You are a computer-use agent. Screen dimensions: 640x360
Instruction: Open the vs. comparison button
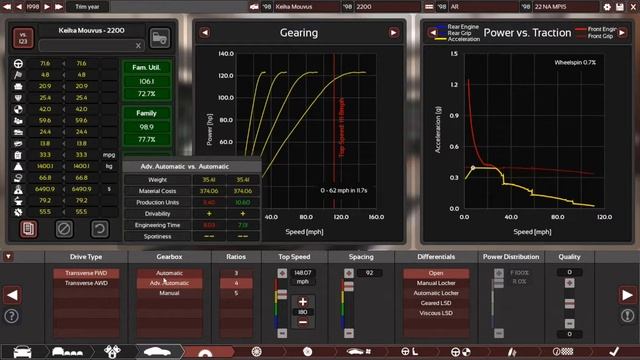pyautogui.click(x=23, y=38)
